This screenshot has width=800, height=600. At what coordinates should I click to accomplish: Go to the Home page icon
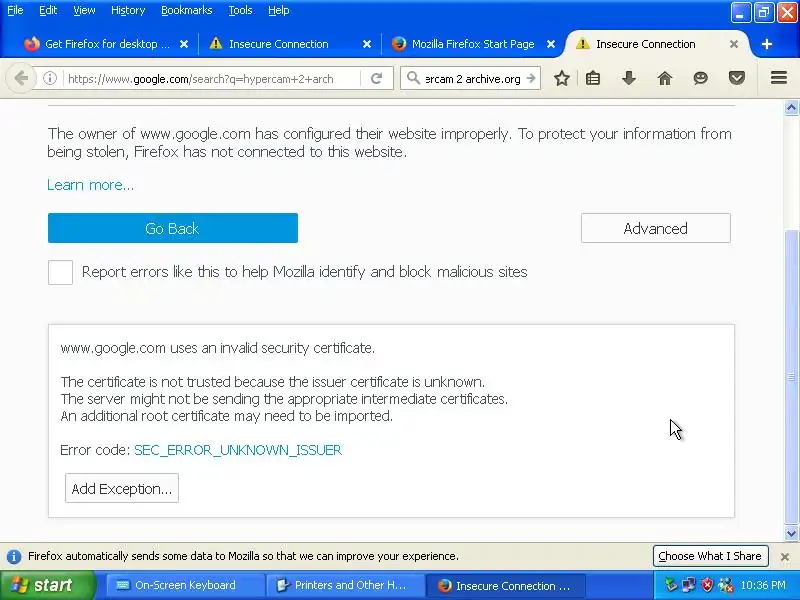point(665,79)
